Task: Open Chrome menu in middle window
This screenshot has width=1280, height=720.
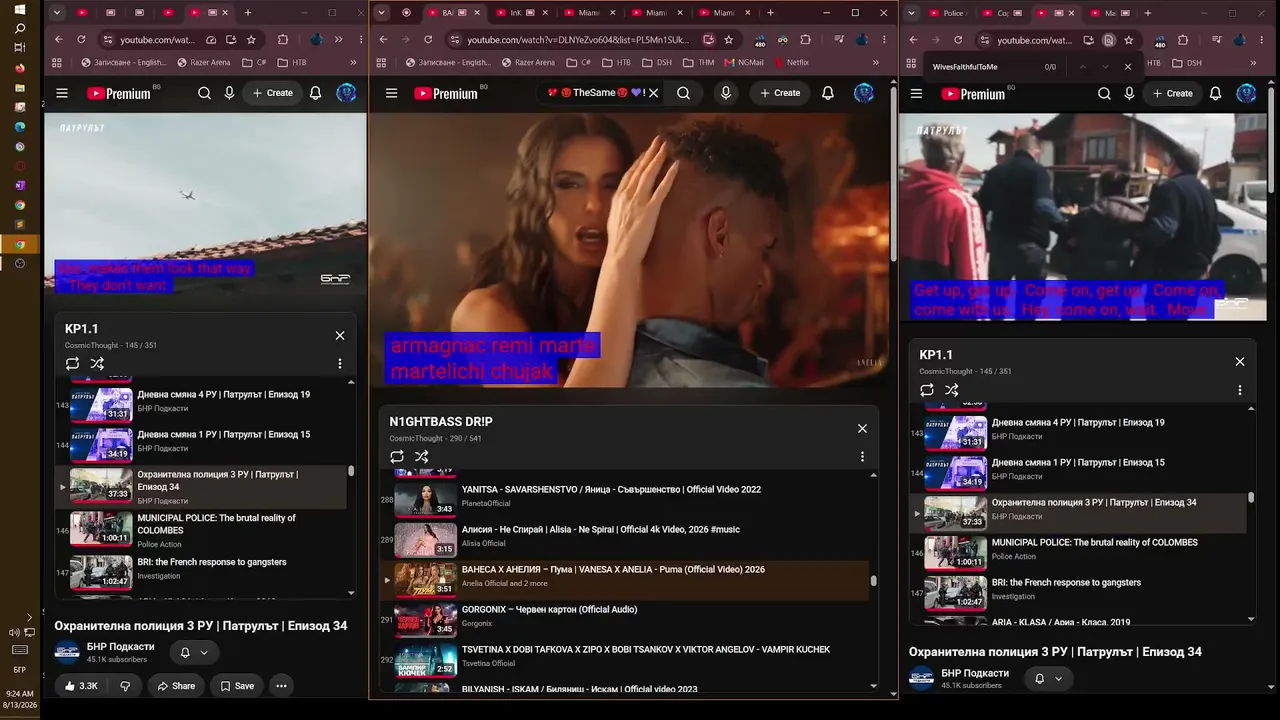Action: click(883, 40)
